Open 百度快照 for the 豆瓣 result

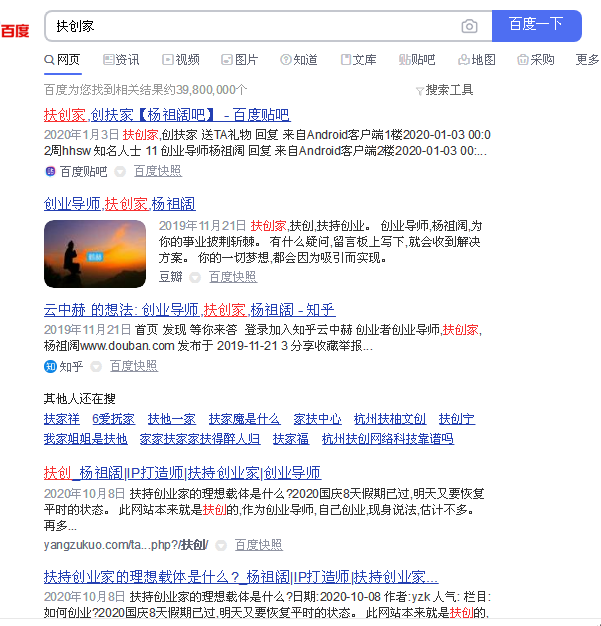pos(233,277)
